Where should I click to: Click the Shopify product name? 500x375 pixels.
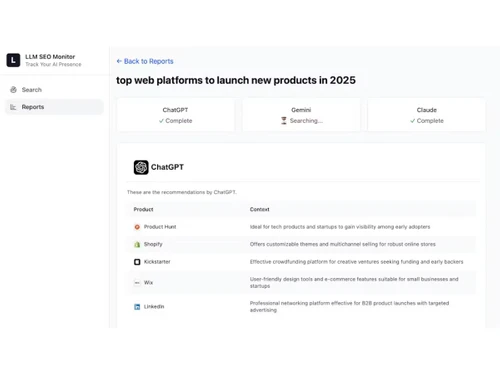pyautogui.click(x=153, y=244)
